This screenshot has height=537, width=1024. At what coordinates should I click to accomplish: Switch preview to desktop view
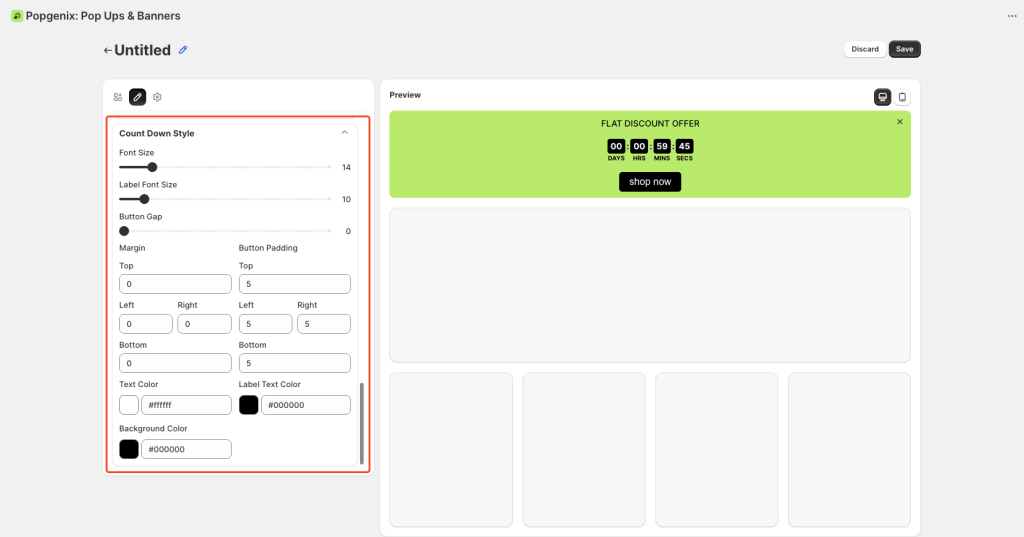[x=882, y=97]
